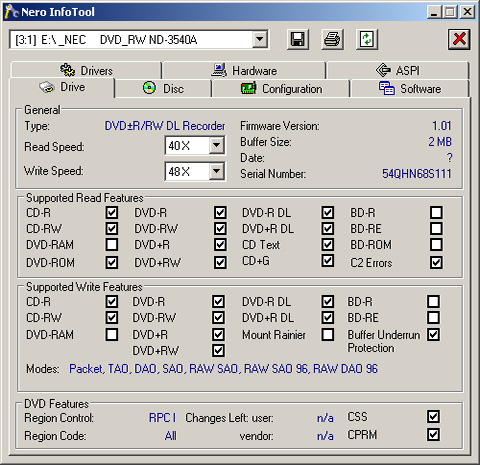
Task: Click the floppy disk save icon
Action: [298, 40]
